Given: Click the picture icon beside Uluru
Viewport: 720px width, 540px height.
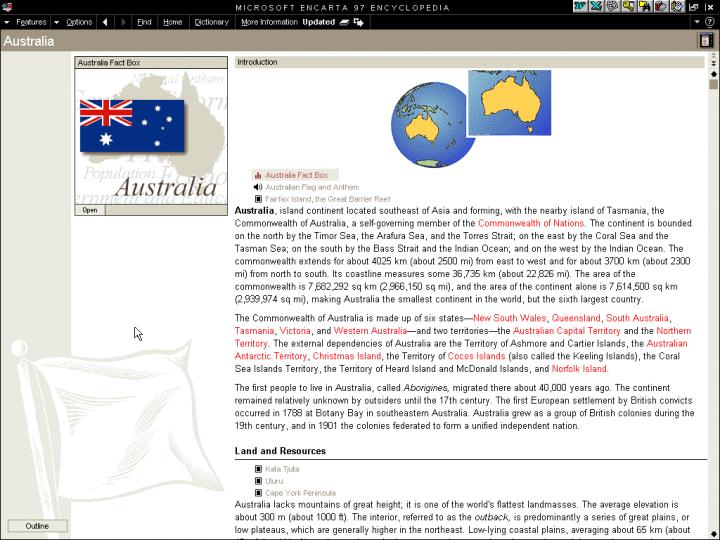Looking at the screenshot, I should 258,481.
